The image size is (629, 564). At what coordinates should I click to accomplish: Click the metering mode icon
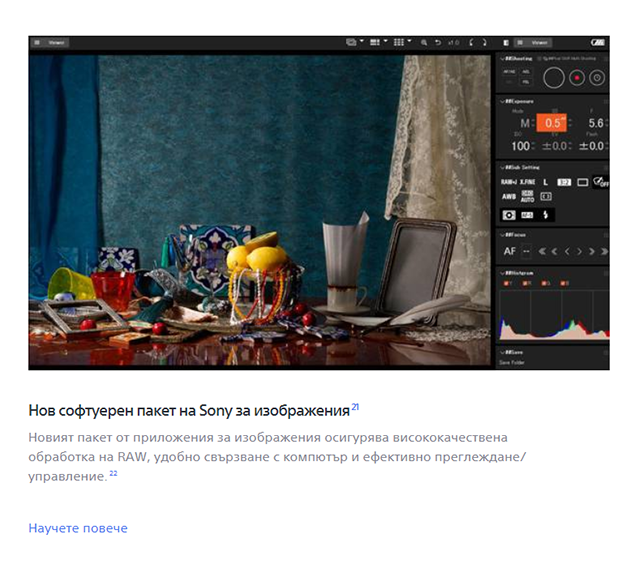tap(509, 215)
